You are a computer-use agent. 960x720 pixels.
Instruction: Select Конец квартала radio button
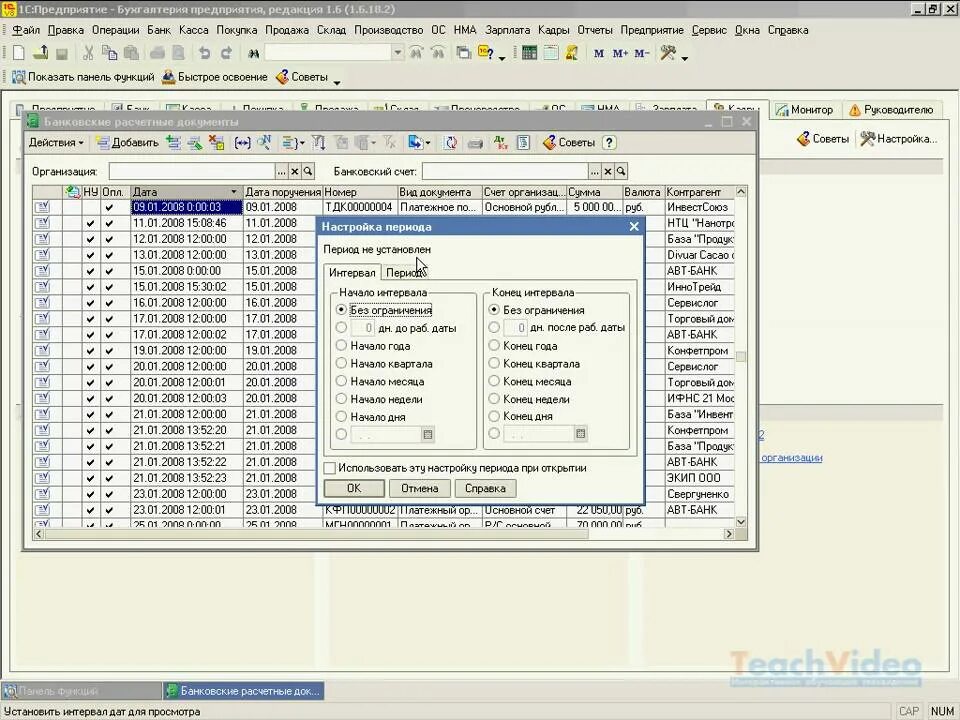click(494, 364)
